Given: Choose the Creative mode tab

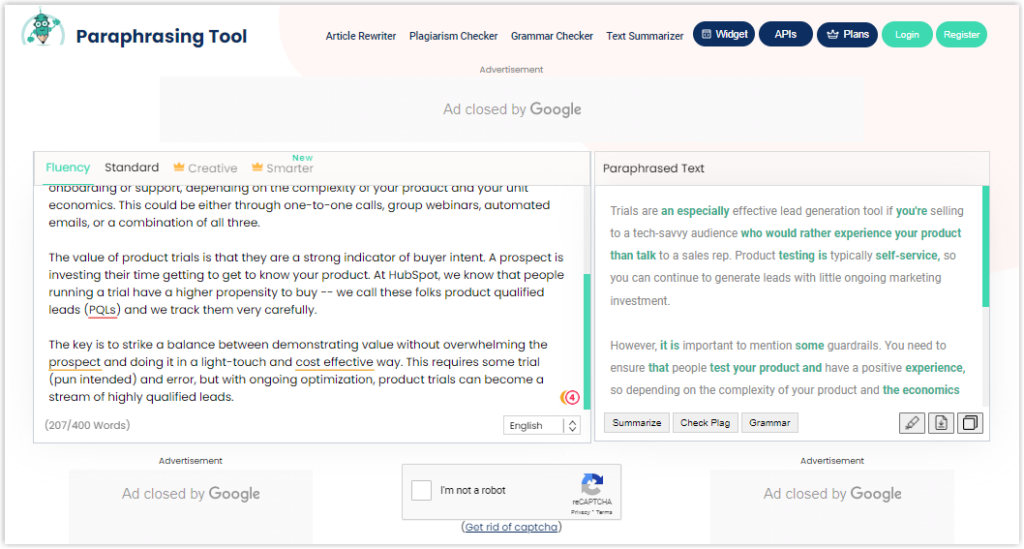Looking at the screenshot, I should point(205,168).
